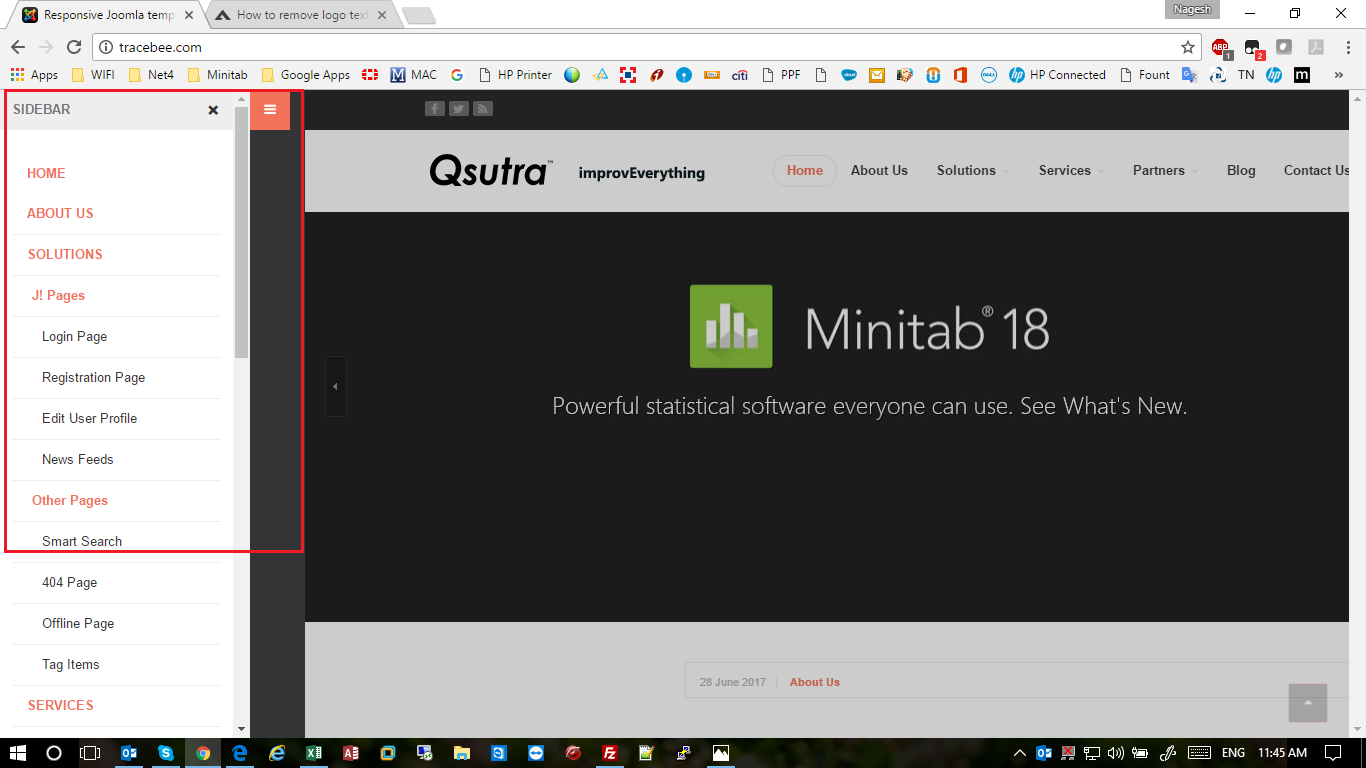Open the Adblock Plus extension icon
The height and width of the screenshot is (768, 1366).
click(1221, 47)
